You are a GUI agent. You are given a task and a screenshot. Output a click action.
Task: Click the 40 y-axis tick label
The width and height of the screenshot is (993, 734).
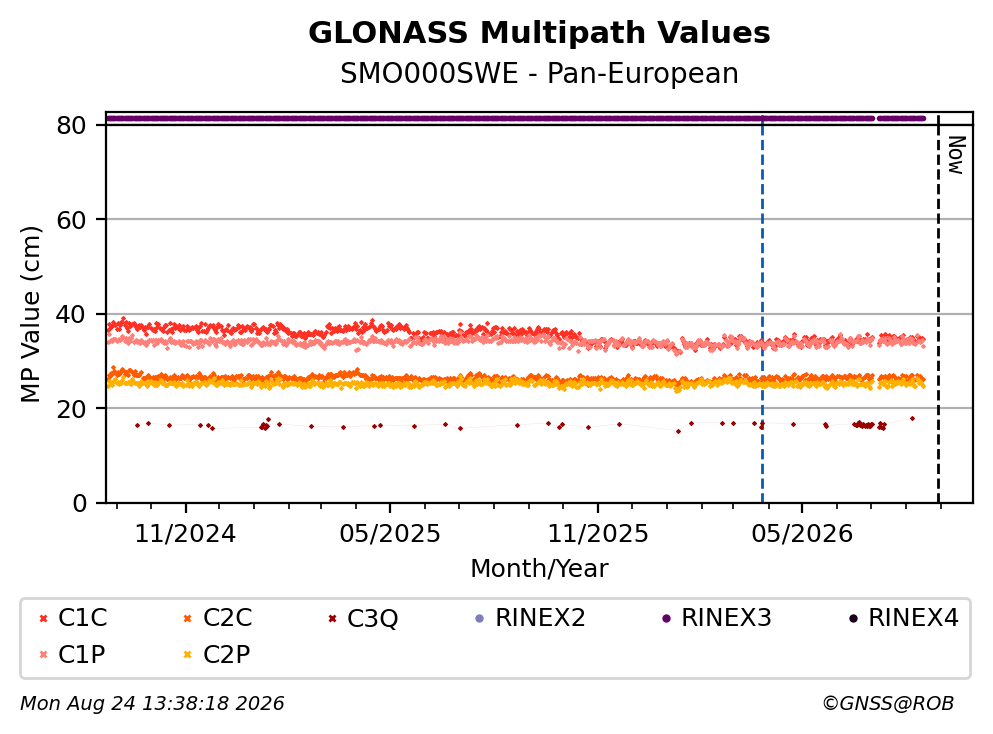(x=72, y=314)
